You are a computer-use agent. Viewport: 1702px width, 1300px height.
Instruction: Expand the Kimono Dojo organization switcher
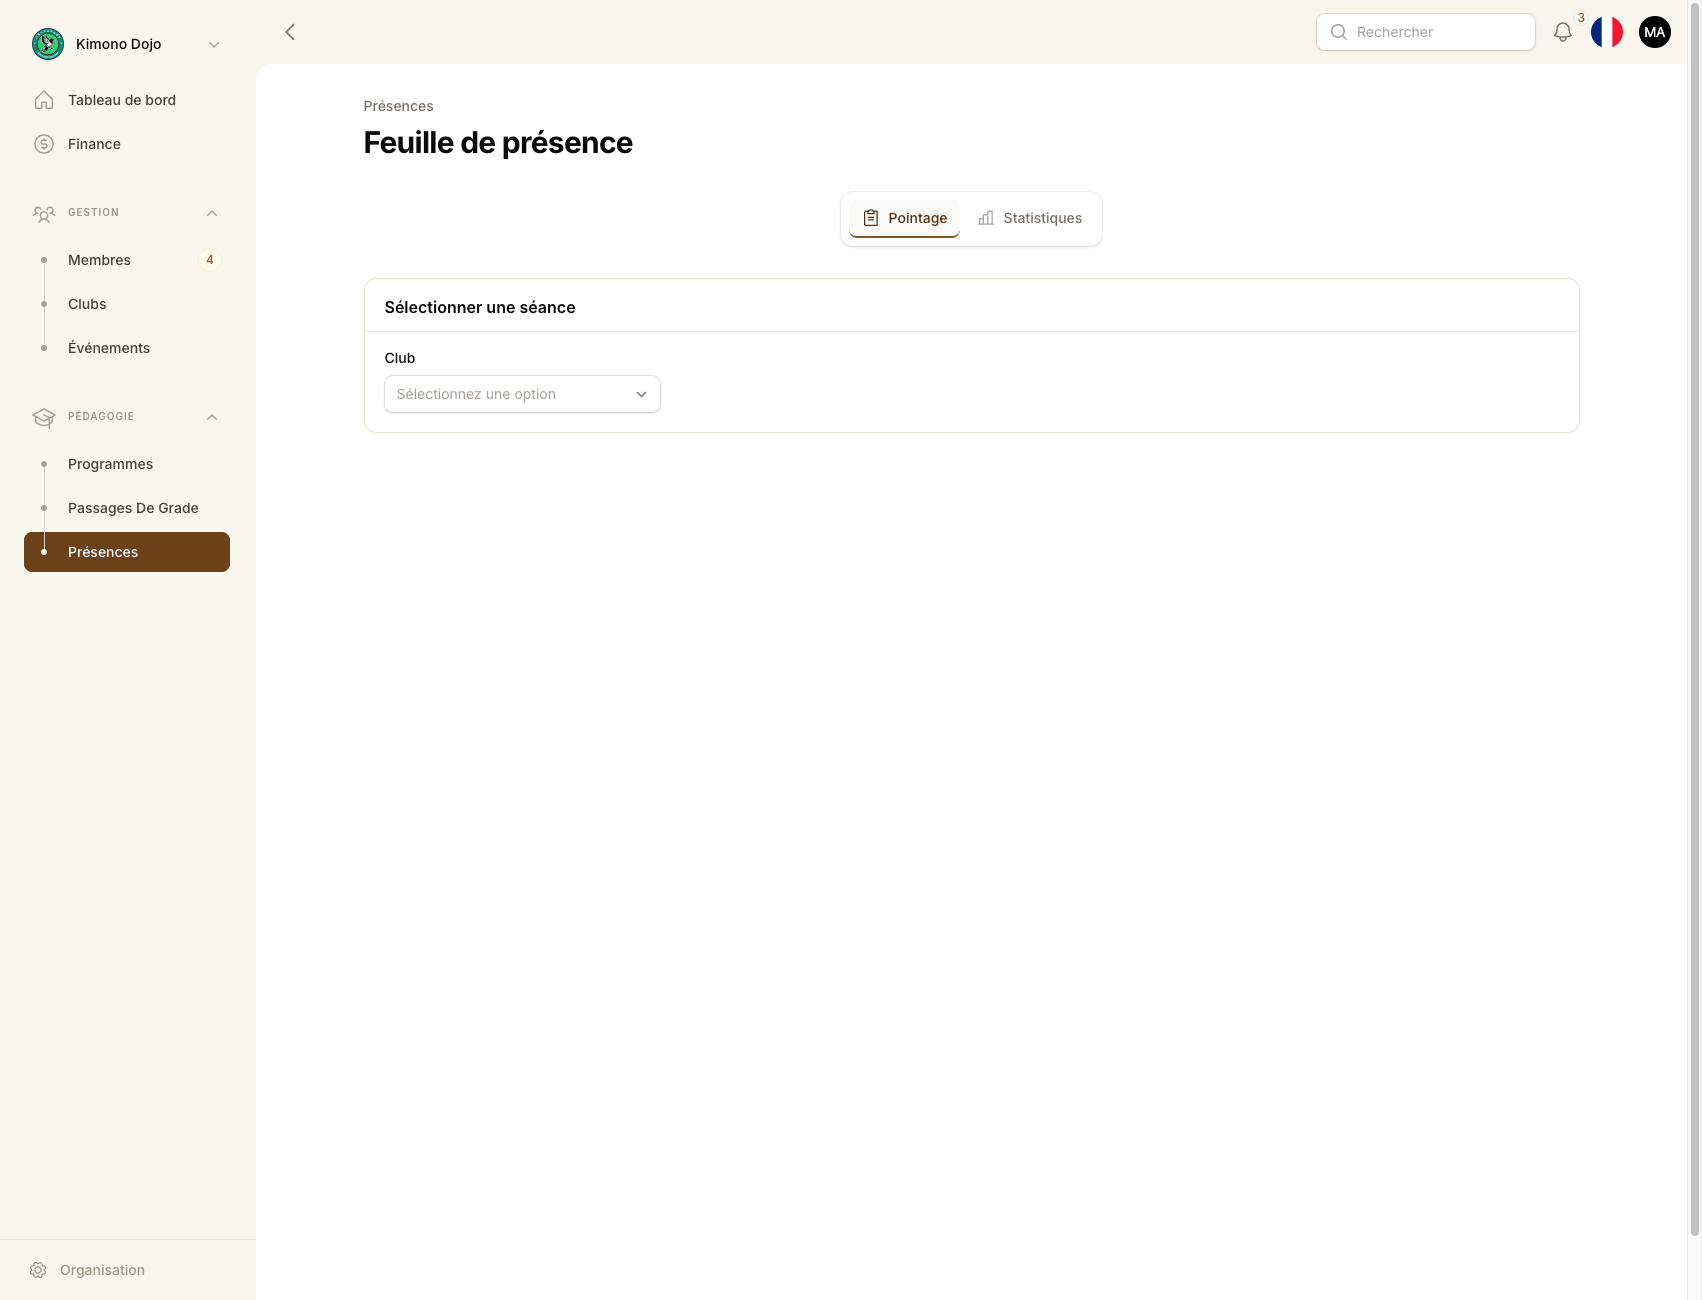click(213, 43)
